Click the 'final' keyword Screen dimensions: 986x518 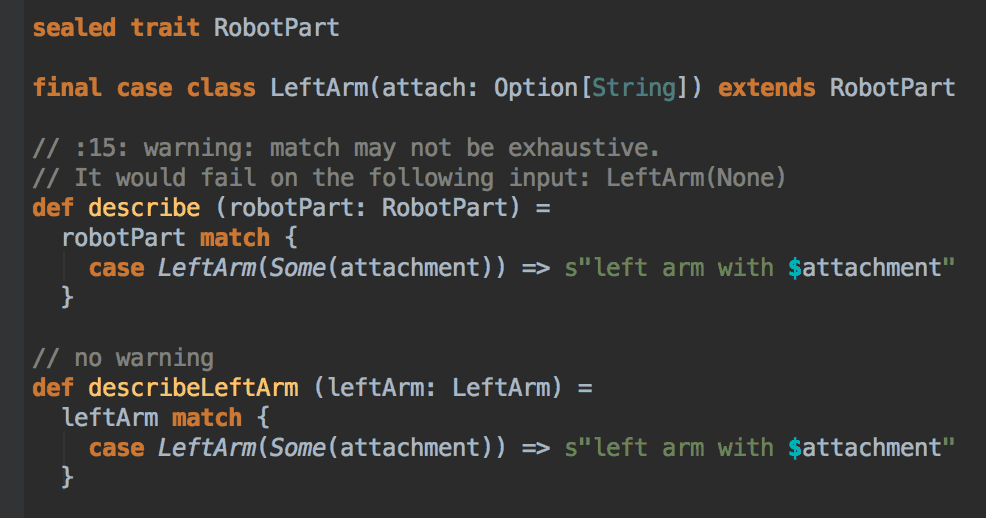coord(67,88)
